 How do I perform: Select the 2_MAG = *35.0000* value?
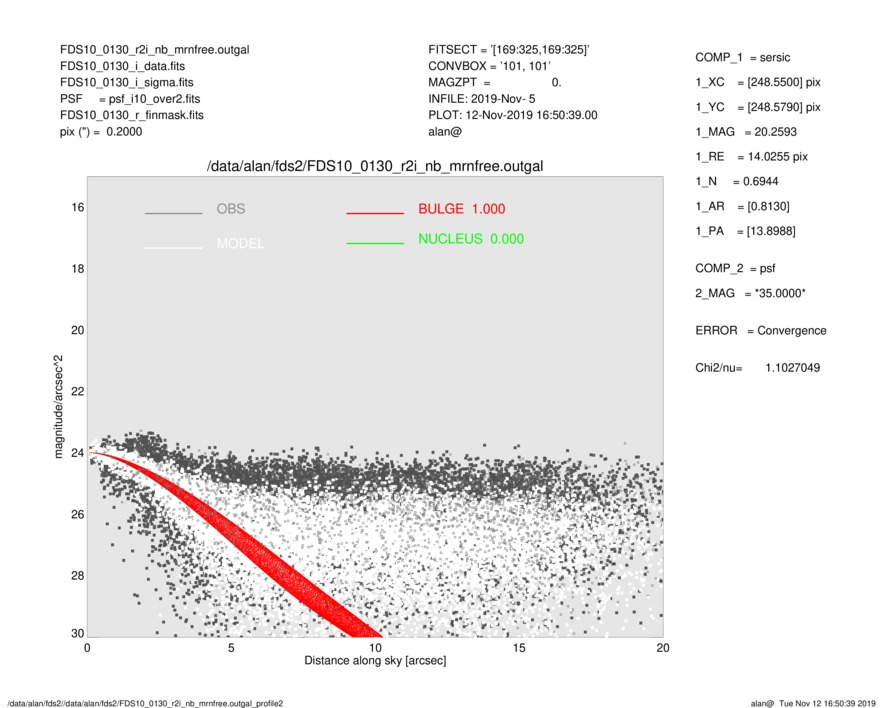pyautogui.click(x=750, y=294)
